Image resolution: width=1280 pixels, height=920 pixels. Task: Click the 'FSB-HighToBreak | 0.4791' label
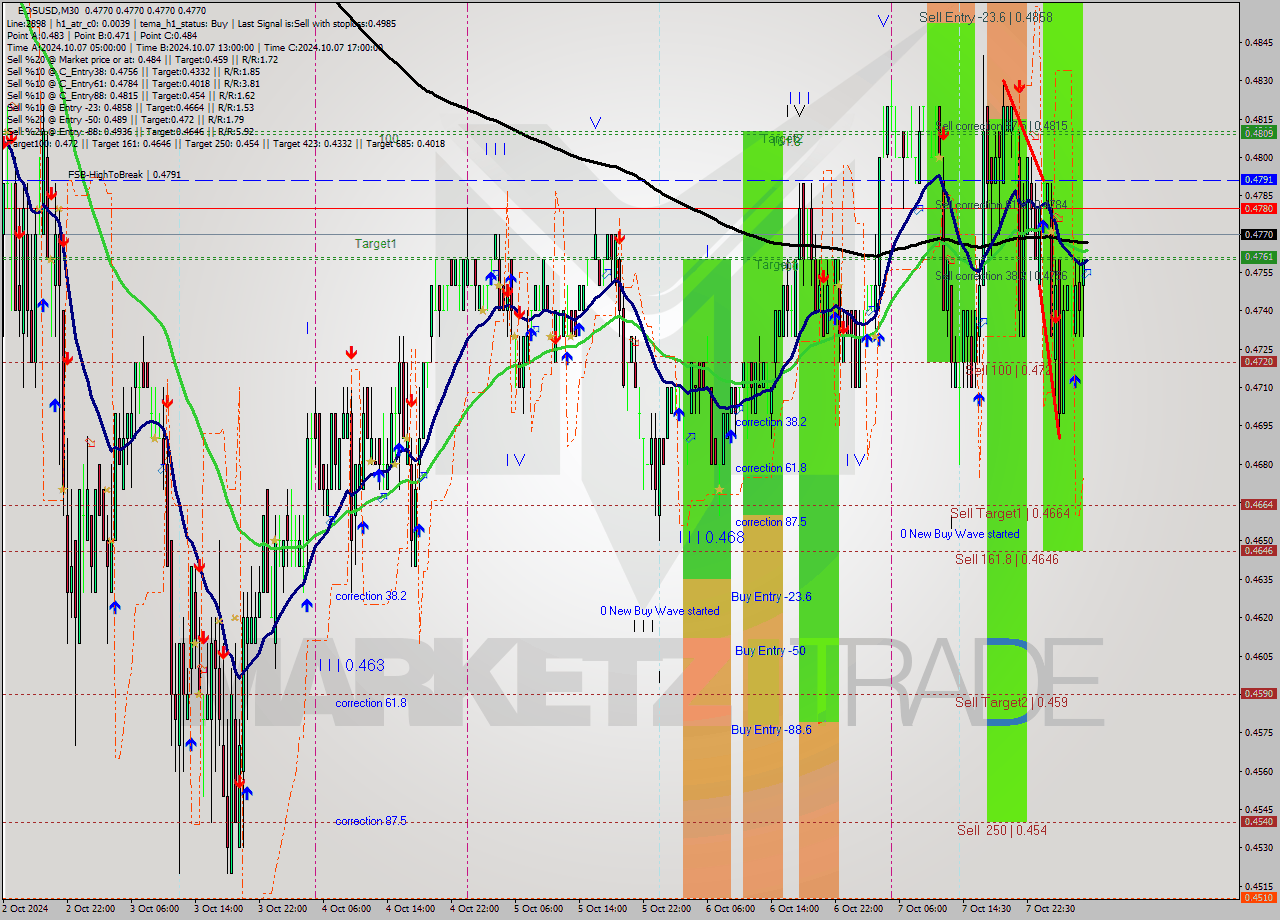click(x=125, y=175)
